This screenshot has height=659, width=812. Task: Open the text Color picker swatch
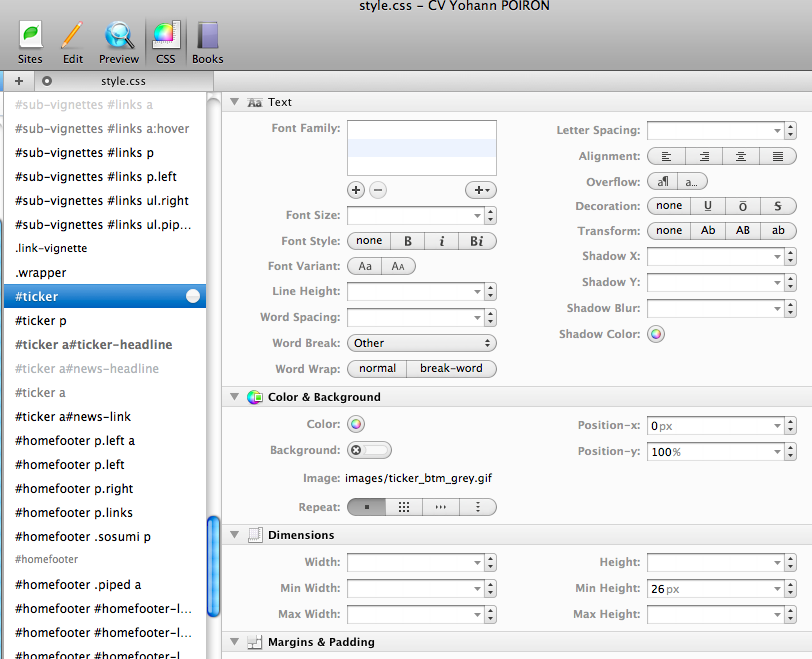coord(356,424)
